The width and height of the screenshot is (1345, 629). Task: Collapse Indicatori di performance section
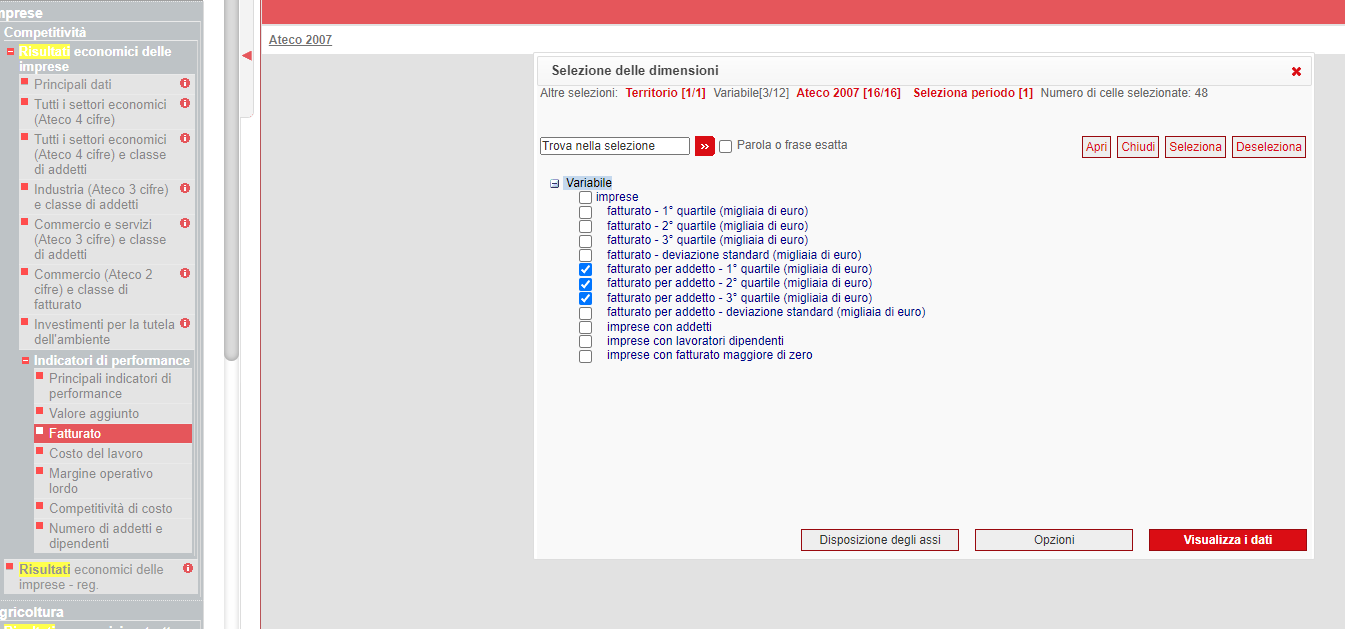pyautogui.click(x=25, y=360)
